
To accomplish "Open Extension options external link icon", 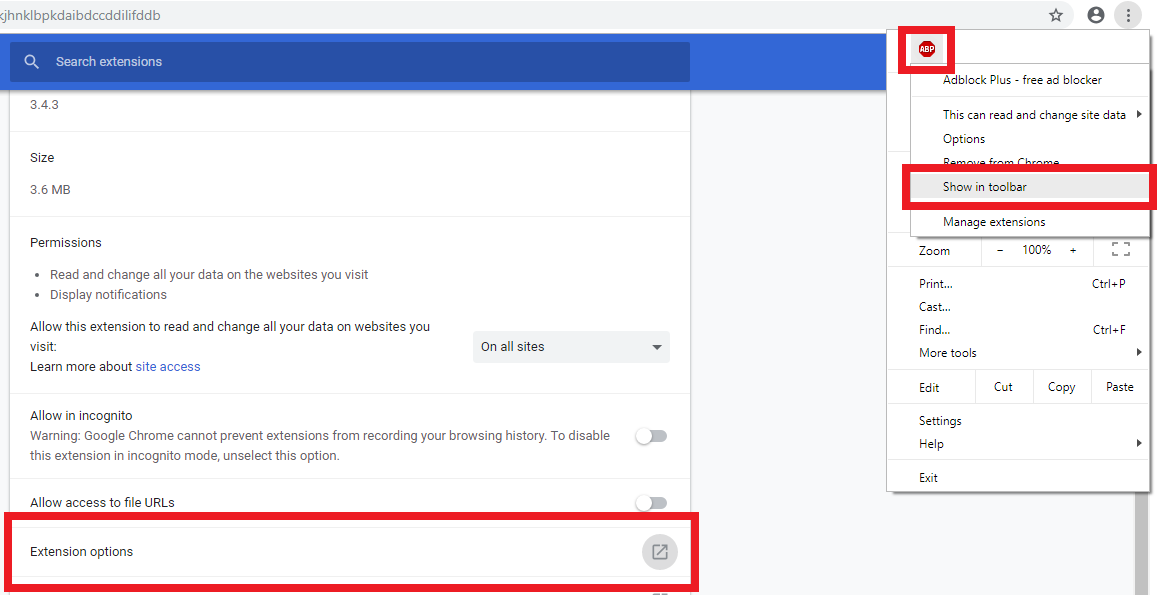I will tap(659, 552).
